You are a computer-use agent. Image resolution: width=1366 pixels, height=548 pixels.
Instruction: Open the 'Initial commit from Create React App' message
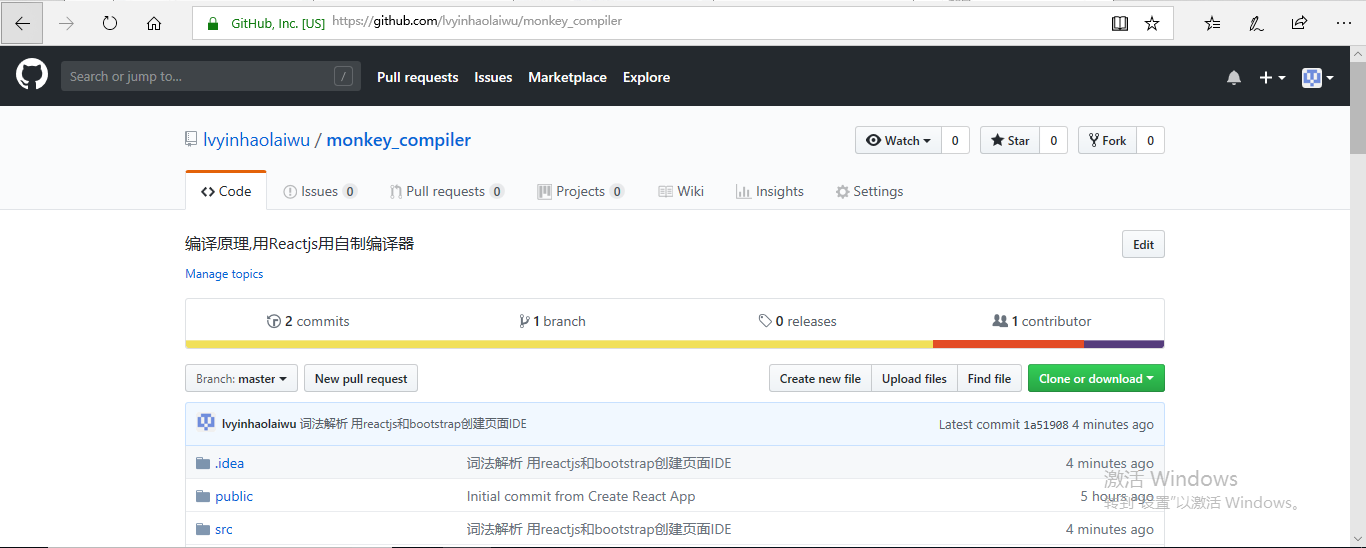click(x=581, y=496)
